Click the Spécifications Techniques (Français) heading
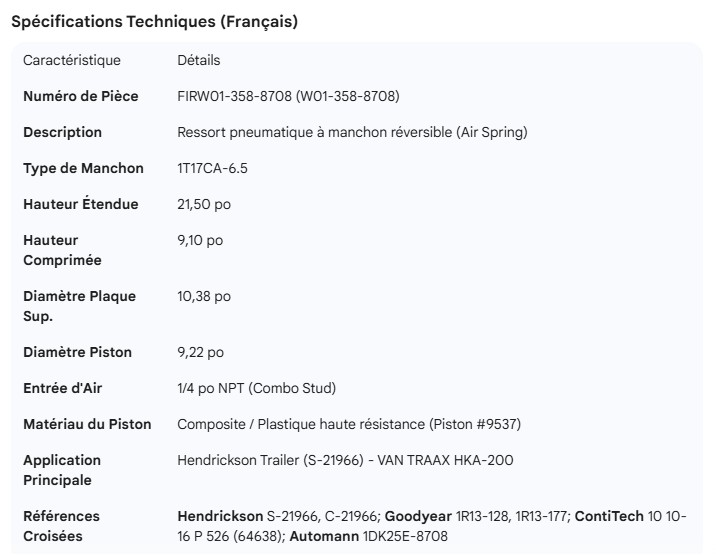716x555 pixels. pyautogui.click(x=154, y=22)
